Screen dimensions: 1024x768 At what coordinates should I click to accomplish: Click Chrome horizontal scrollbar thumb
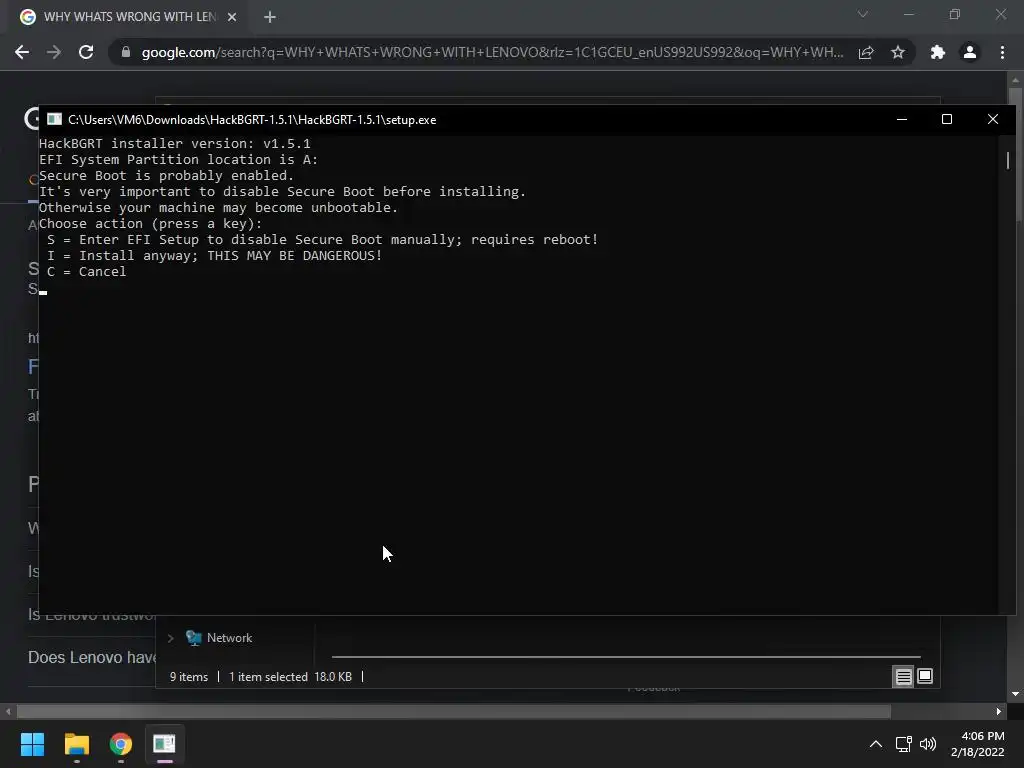pos(453,711)
